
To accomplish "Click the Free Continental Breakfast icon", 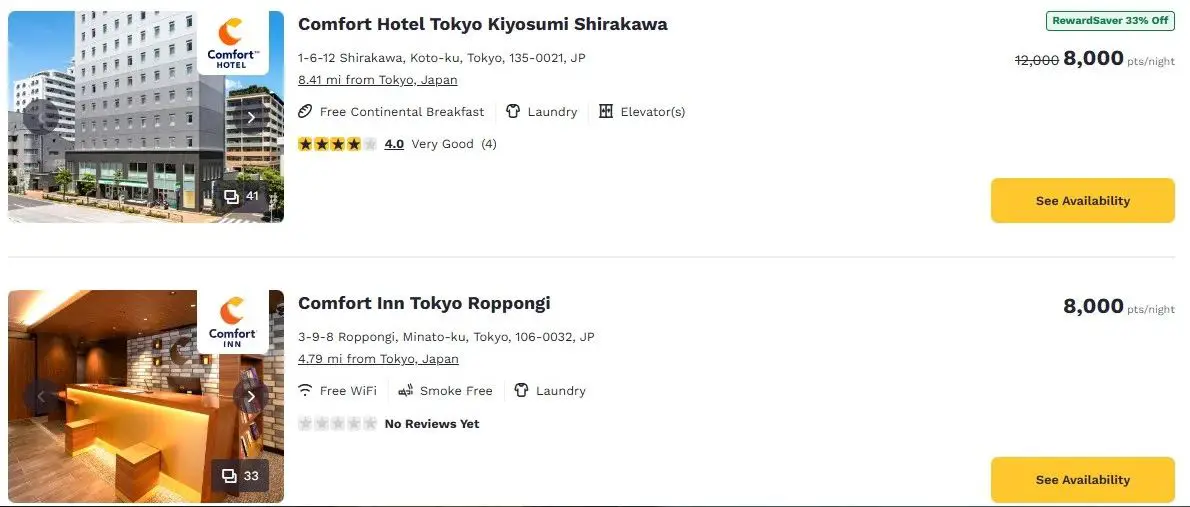I will (306, 112).
